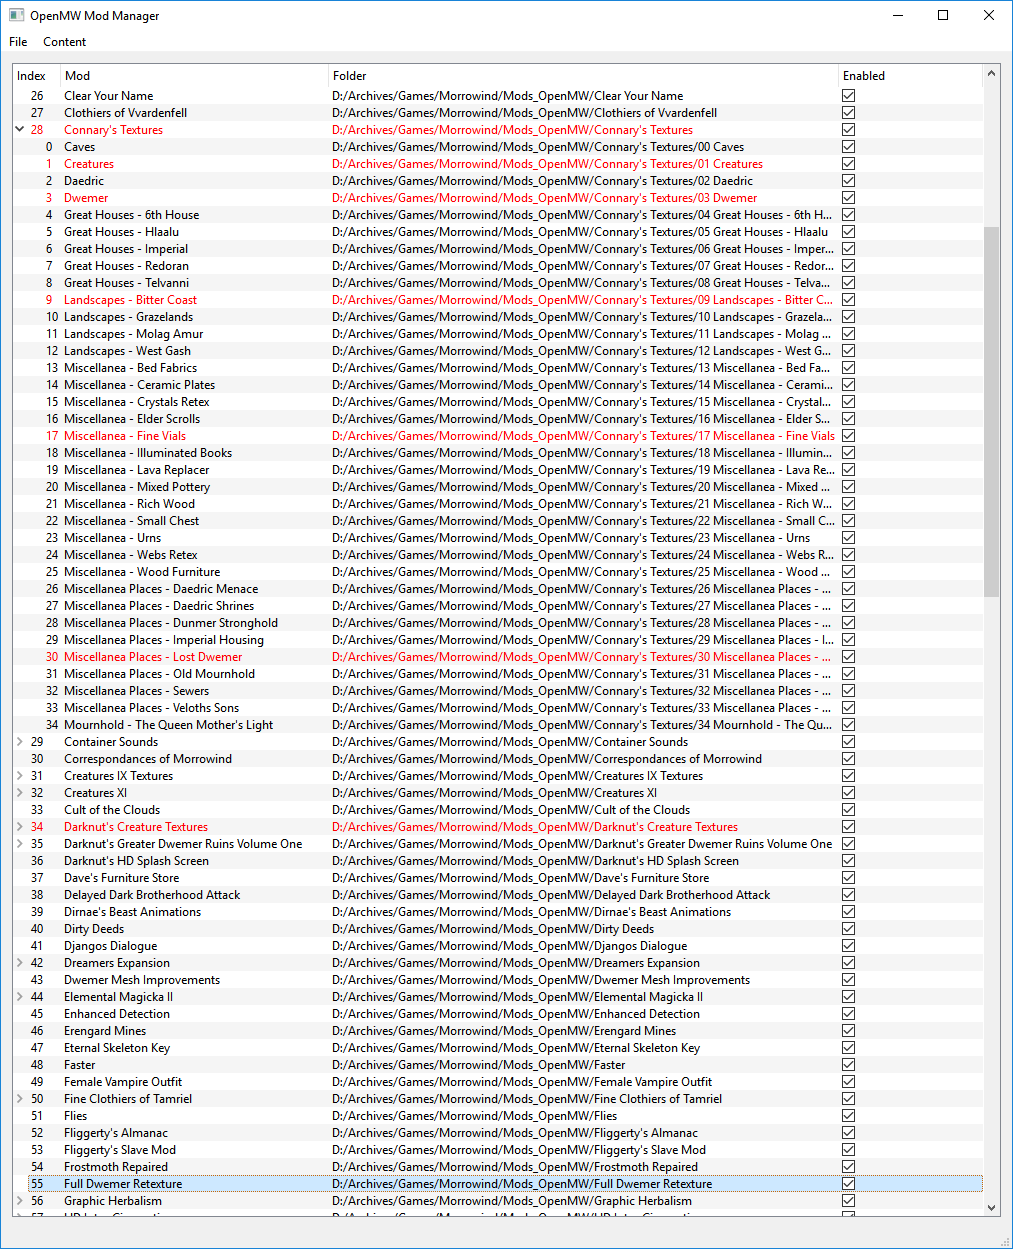Sort by the Mod column header
This screenshot has height=1249, width=1013.
point(195,76)
